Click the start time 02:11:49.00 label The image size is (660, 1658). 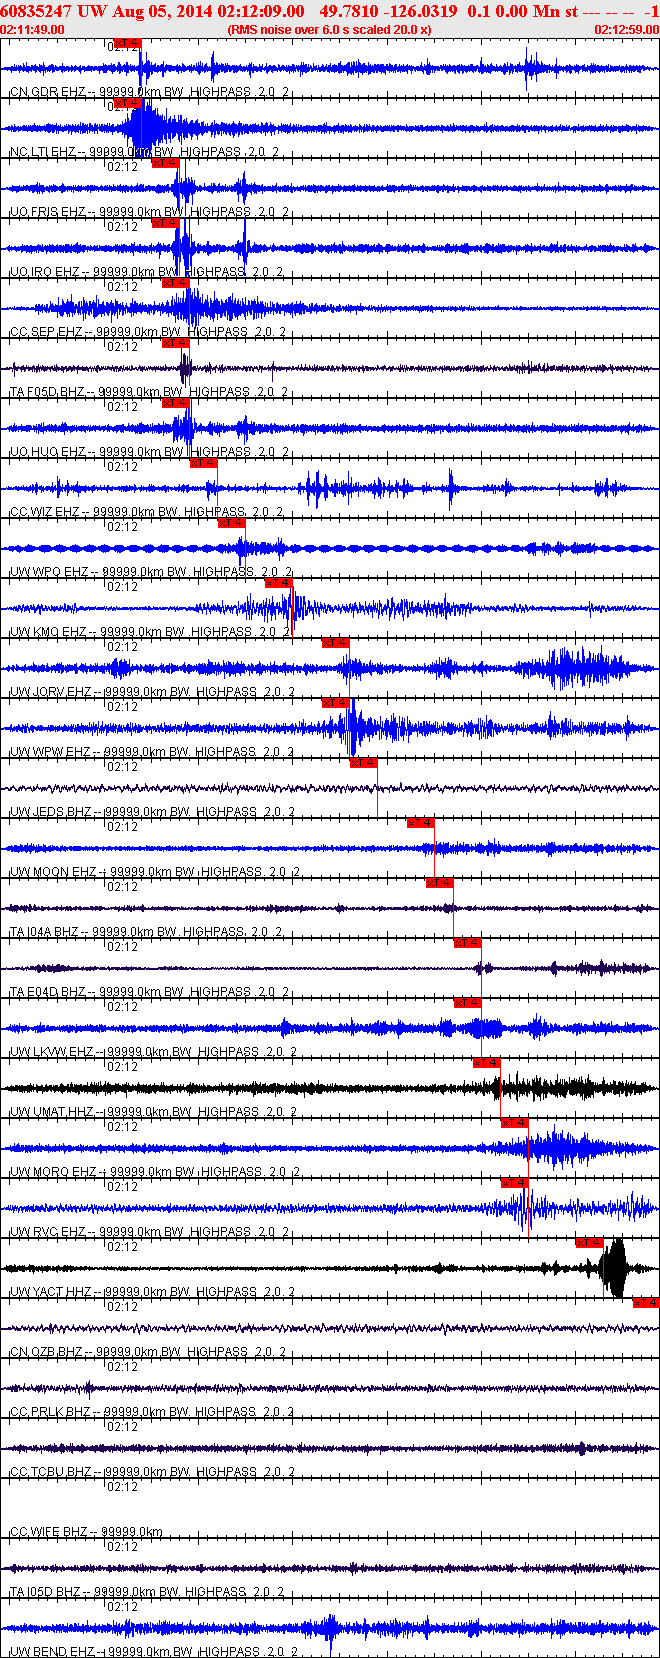coord(32,30)
